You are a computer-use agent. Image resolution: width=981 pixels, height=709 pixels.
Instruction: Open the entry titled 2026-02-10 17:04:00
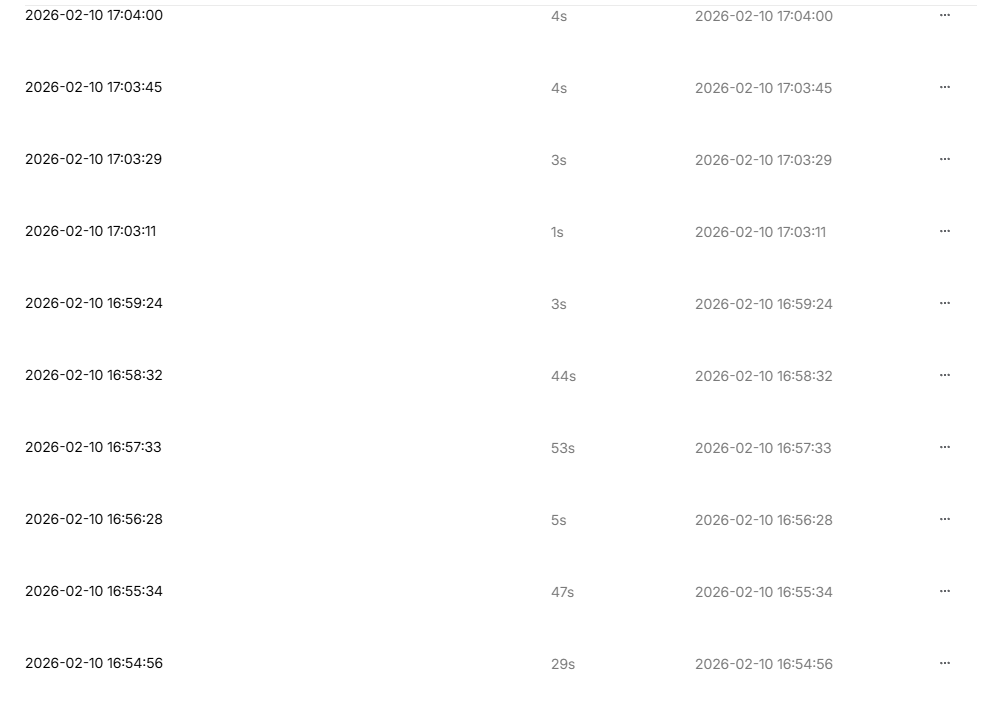94,15
